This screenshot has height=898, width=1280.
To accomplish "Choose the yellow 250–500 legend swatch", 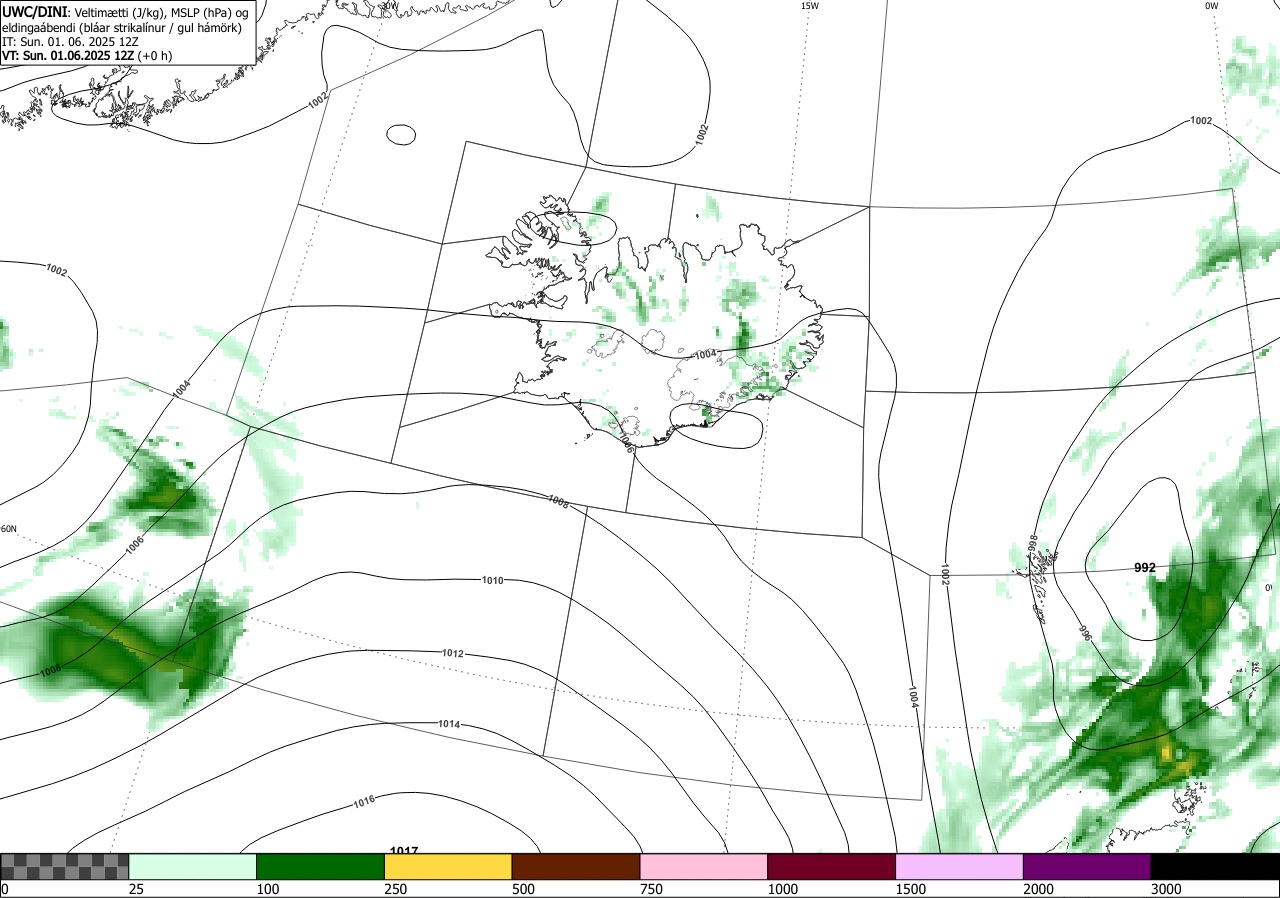I will pos(448,866).
